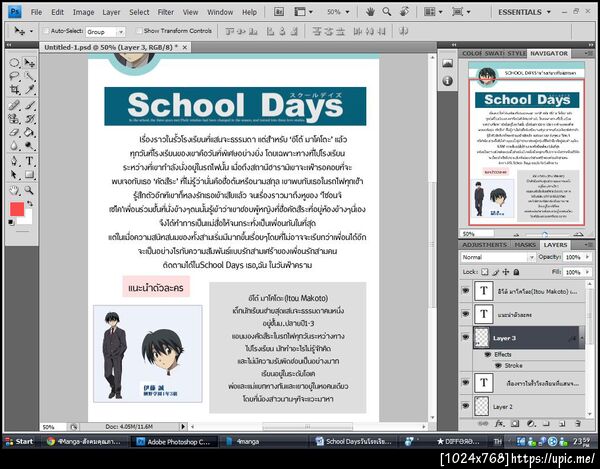The width and height of the screenshot is (600, 469).
Task: Enable the Auto-Select checkbox
Action: tap(46, 31)
